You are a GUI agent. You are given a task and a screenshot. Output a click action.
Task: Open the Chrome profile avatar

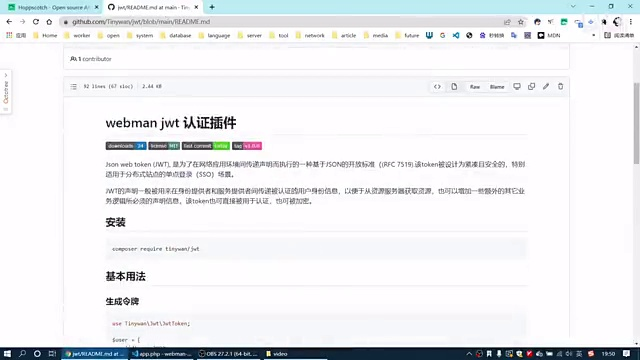pos(618,22)
